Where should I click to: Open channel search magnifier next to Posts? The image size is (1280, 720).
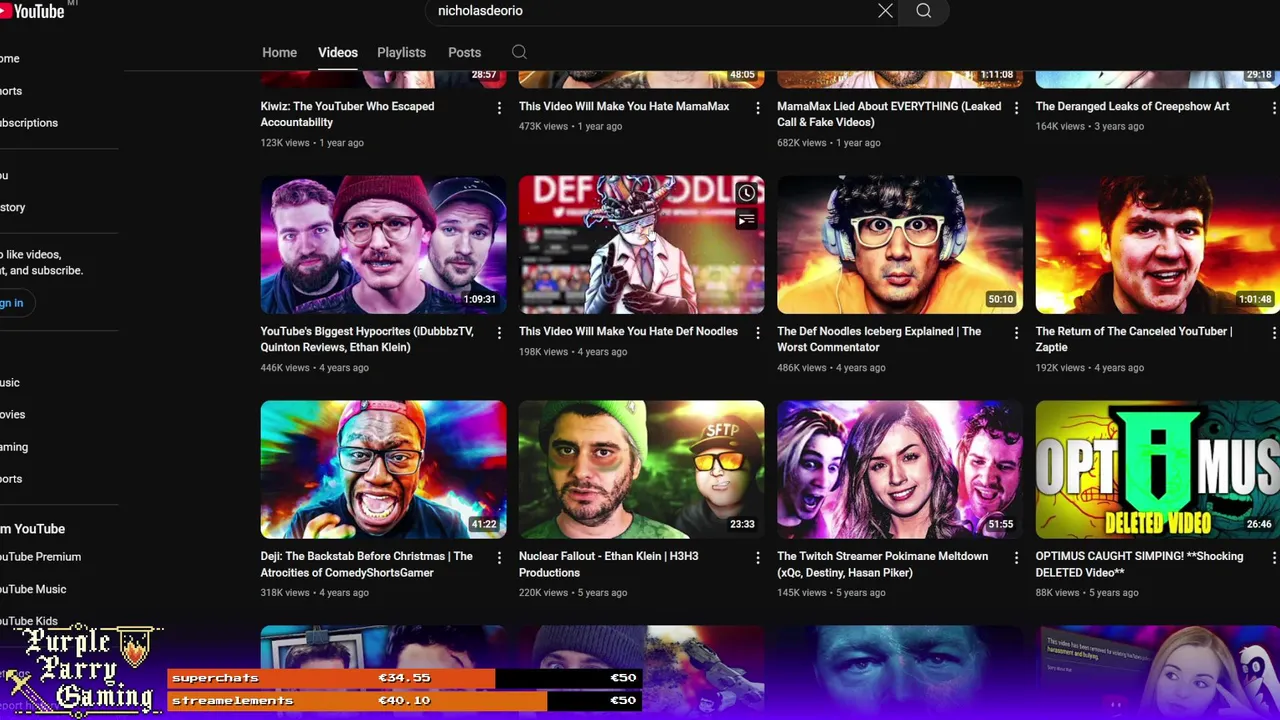point(519,52)
